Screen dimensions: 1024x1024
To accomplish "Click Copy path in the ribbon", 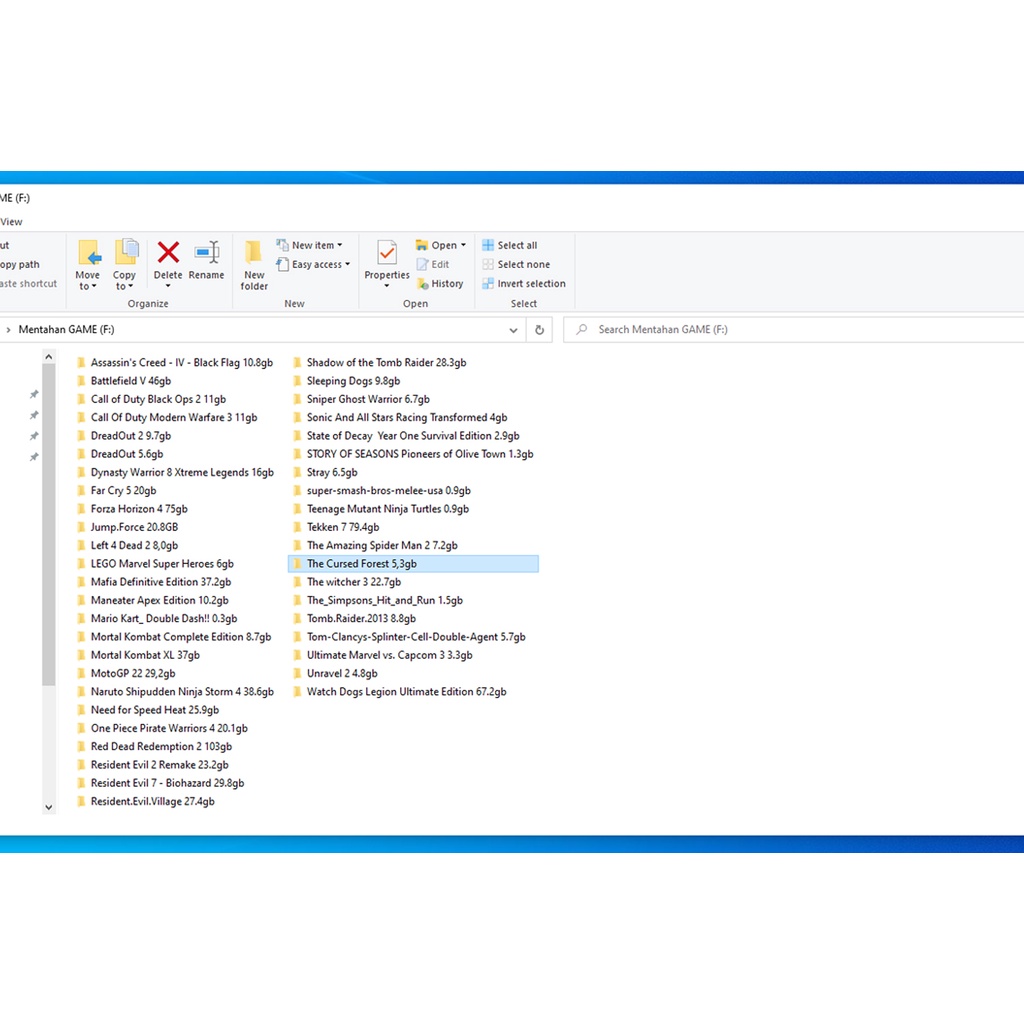I will point(20,264).
